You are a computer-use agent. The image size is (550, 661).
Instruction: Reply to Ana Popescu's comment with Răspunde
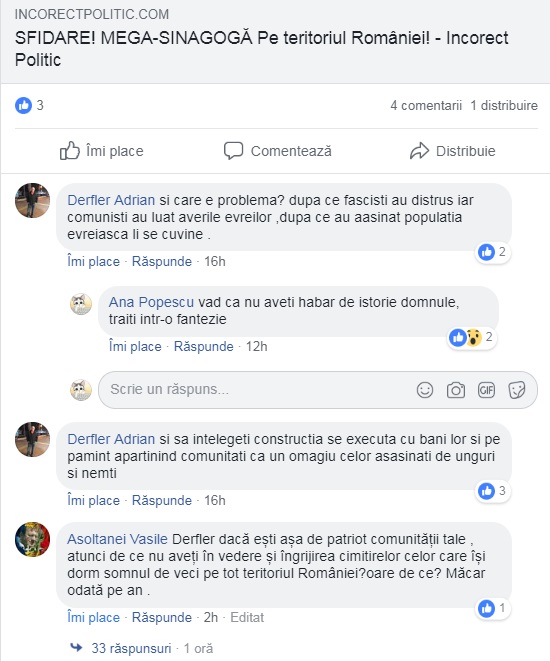[x=204, y=347]
